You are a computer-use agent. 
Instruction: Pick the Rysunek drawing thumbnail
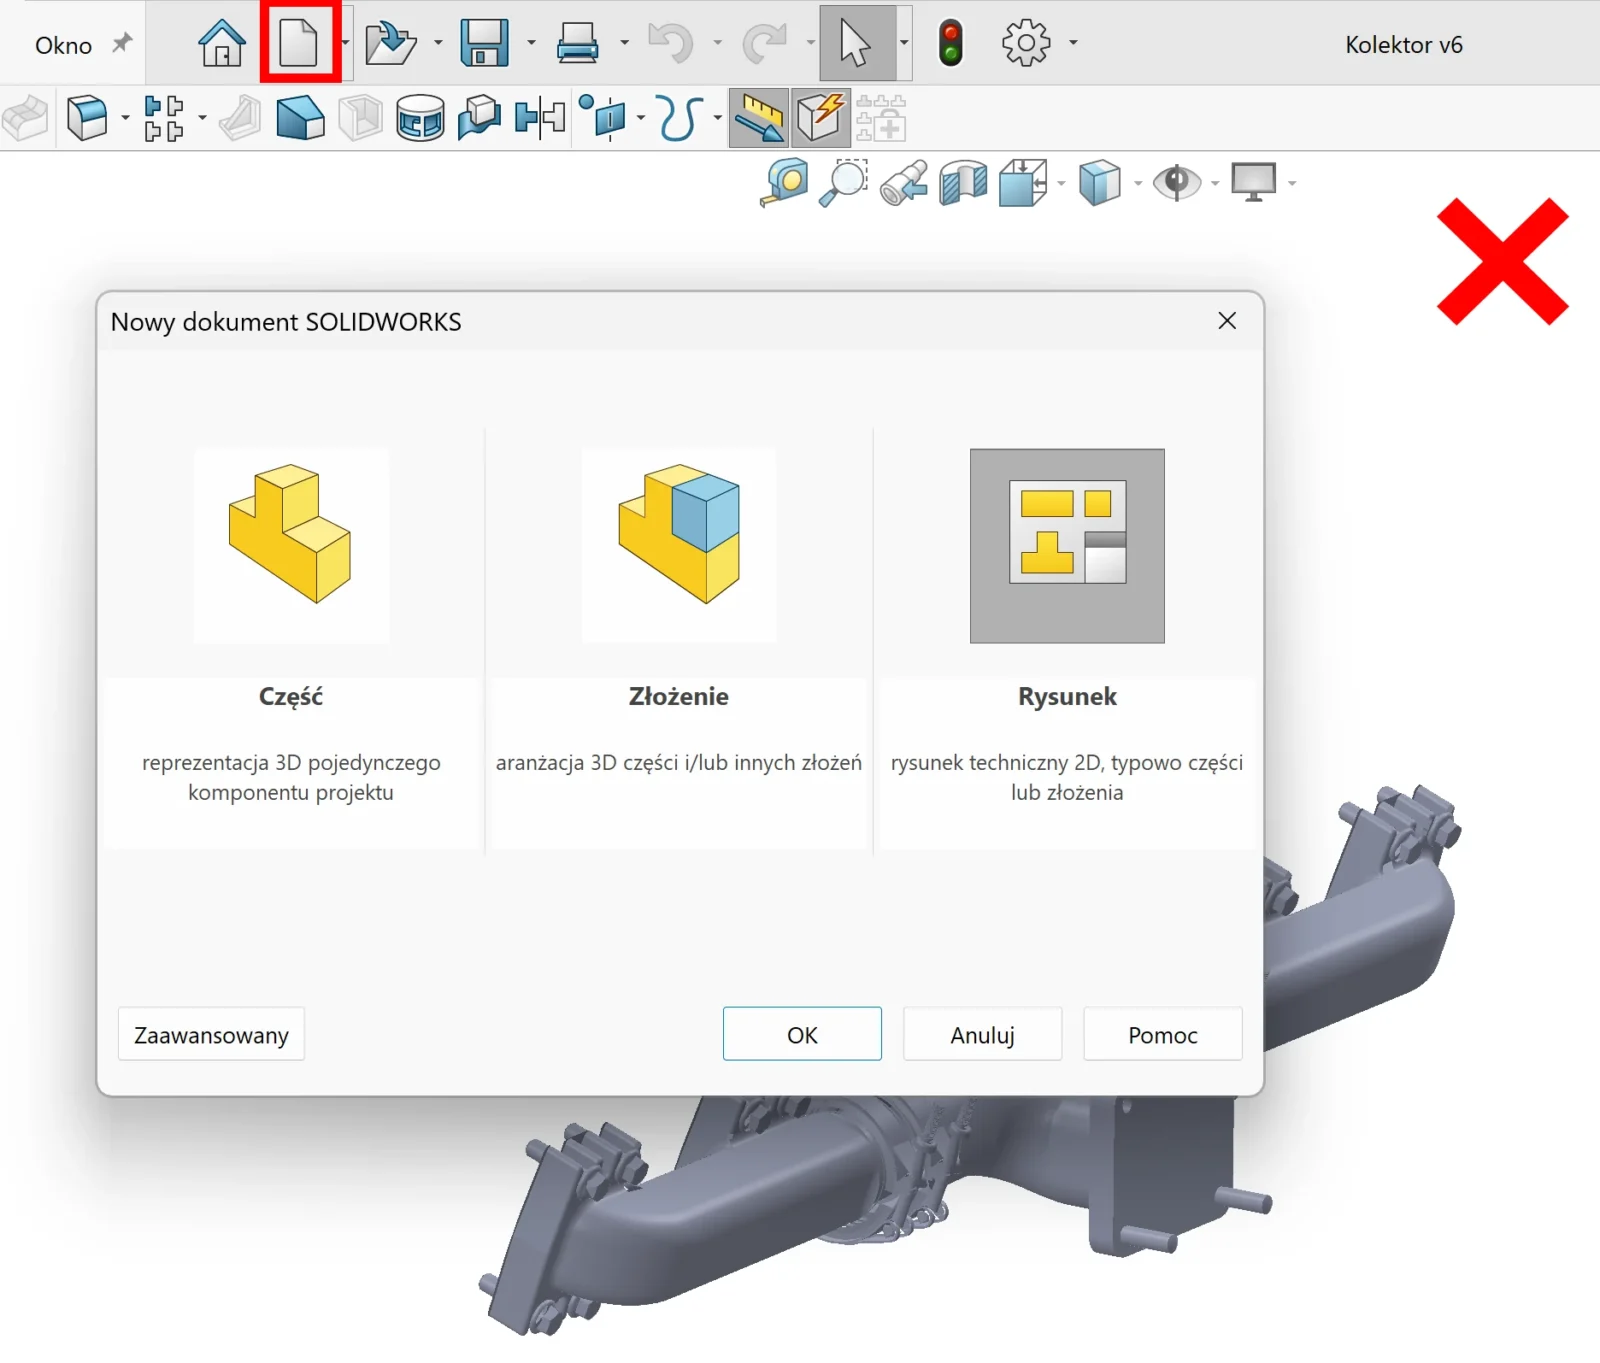(x=1067, y=545)
